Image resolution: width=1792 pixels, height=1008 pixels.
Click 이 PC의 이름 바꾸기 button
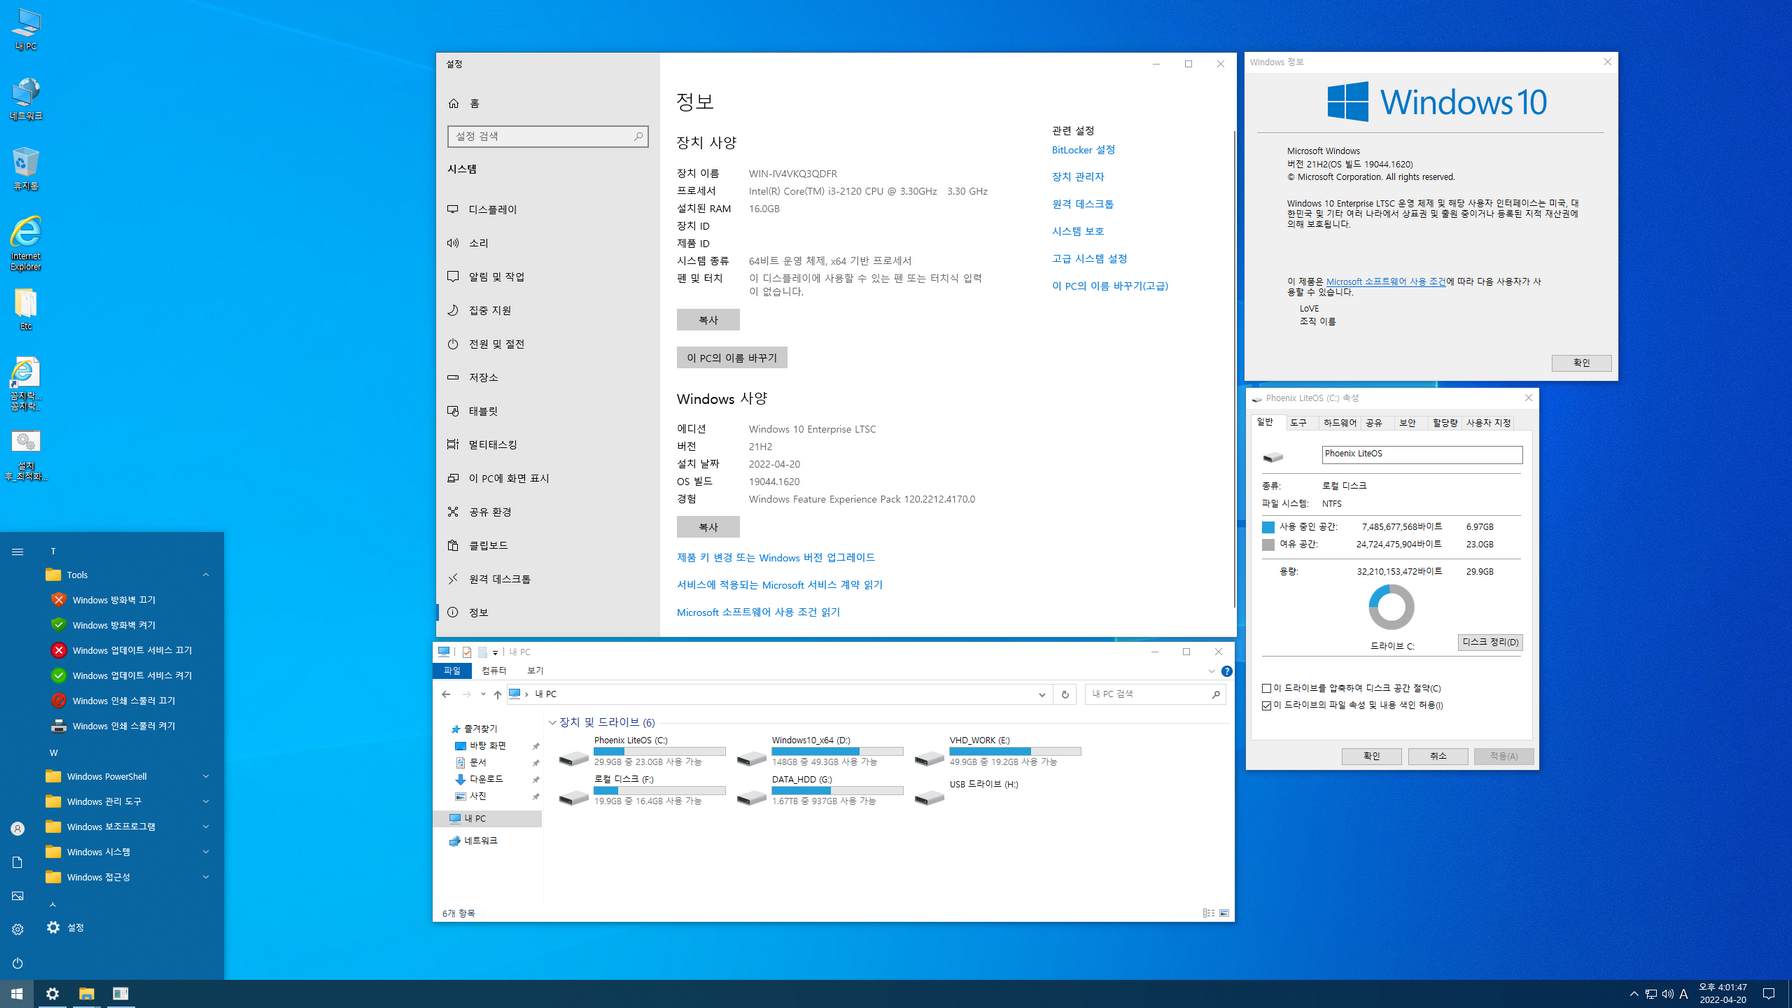point(732,358)
